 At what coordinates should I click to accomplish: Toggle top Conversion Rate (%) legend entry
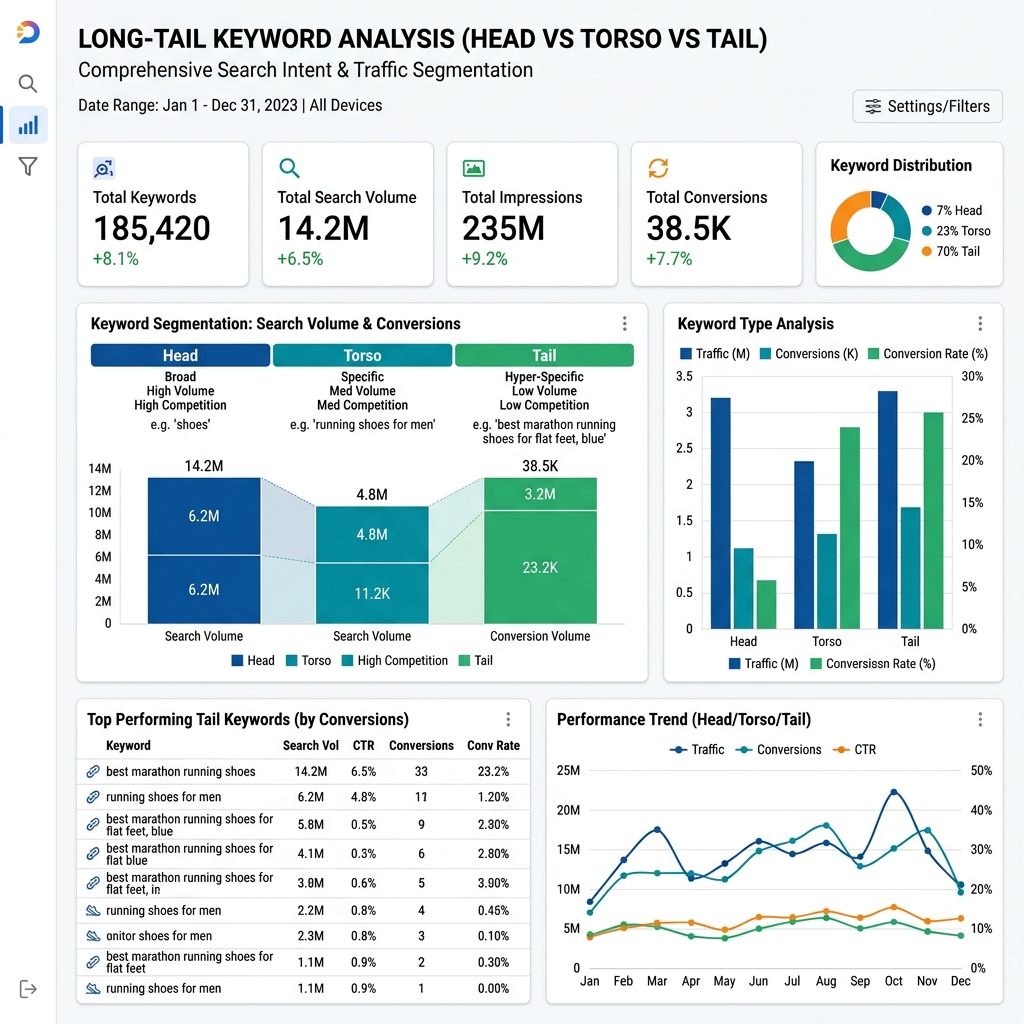[928, 354]
